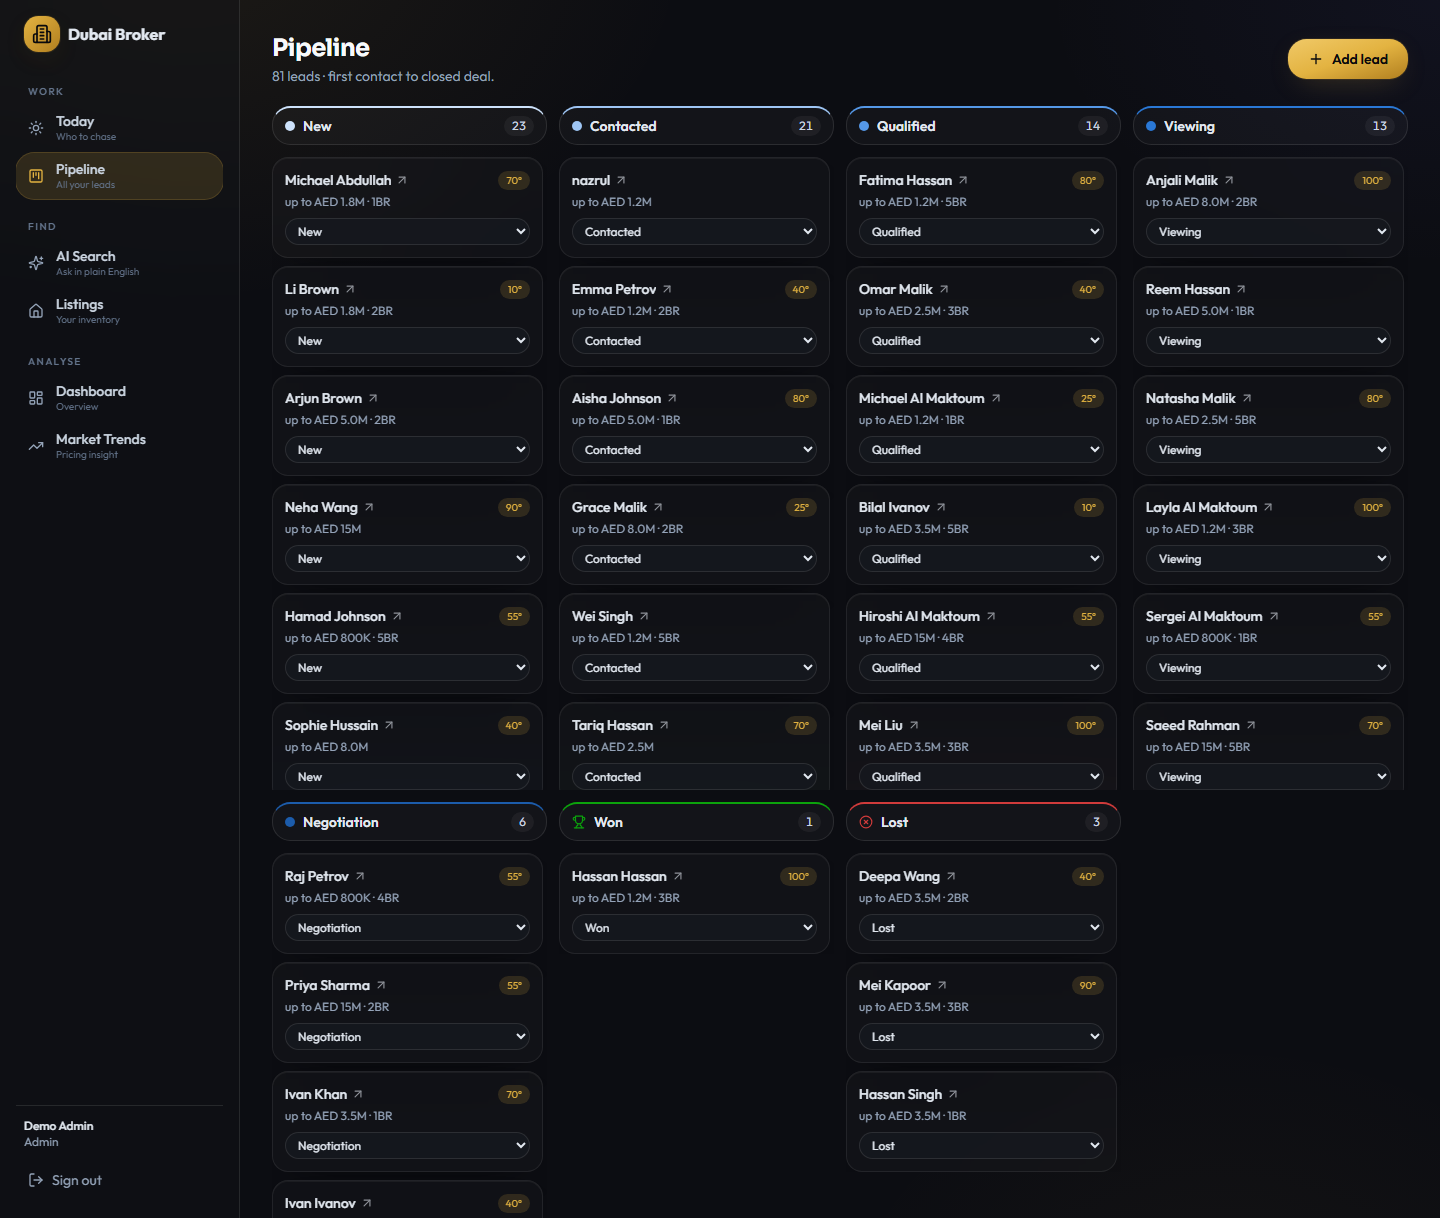Click the Contacted column header
Viewport: 1440px width, 1218px height.
coord(696,126)
